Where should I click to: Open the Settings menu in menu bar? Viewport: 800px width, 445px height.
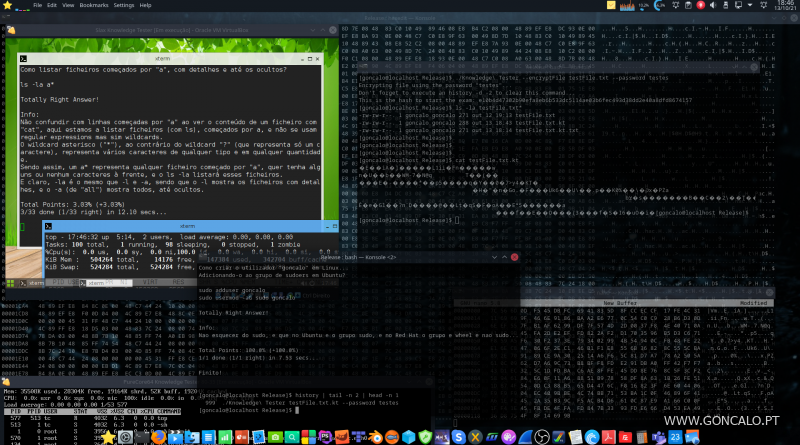pos(124,5)
